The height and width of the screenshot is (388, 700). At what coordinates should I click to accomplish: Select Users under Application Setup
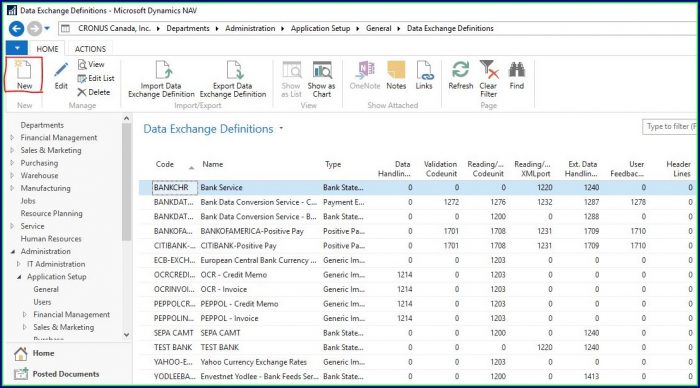[42, 302]
